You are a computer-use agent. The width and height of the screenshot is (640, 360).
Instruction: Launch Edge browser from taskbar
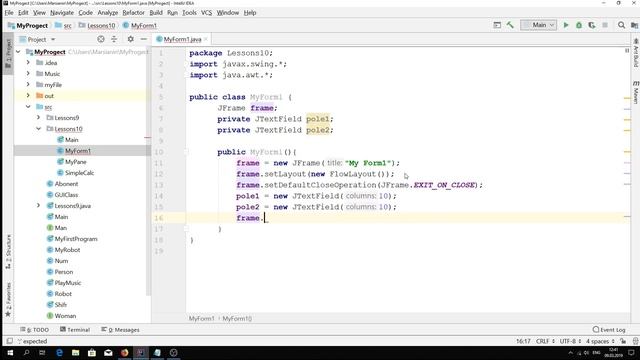(x=59, y=353)
